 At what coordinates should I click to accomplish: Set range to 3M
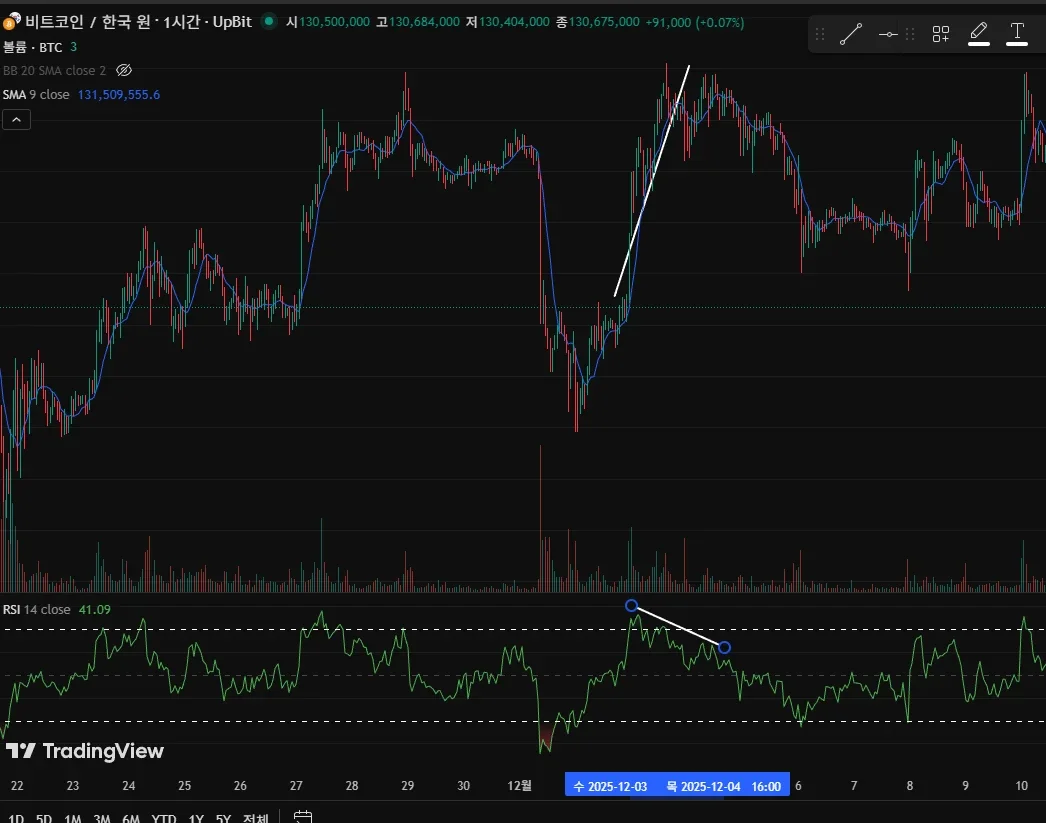pyautogui.click(x=101, y=818)
